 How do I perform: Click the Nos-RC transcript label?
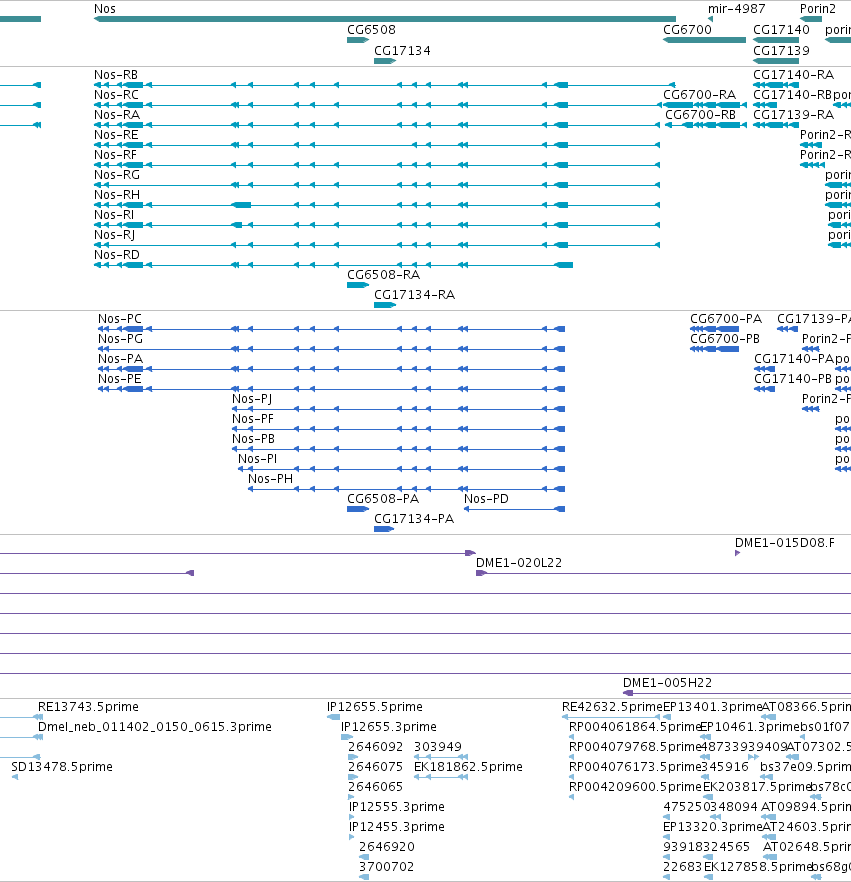pyautogui.click(x=116, y=94)
